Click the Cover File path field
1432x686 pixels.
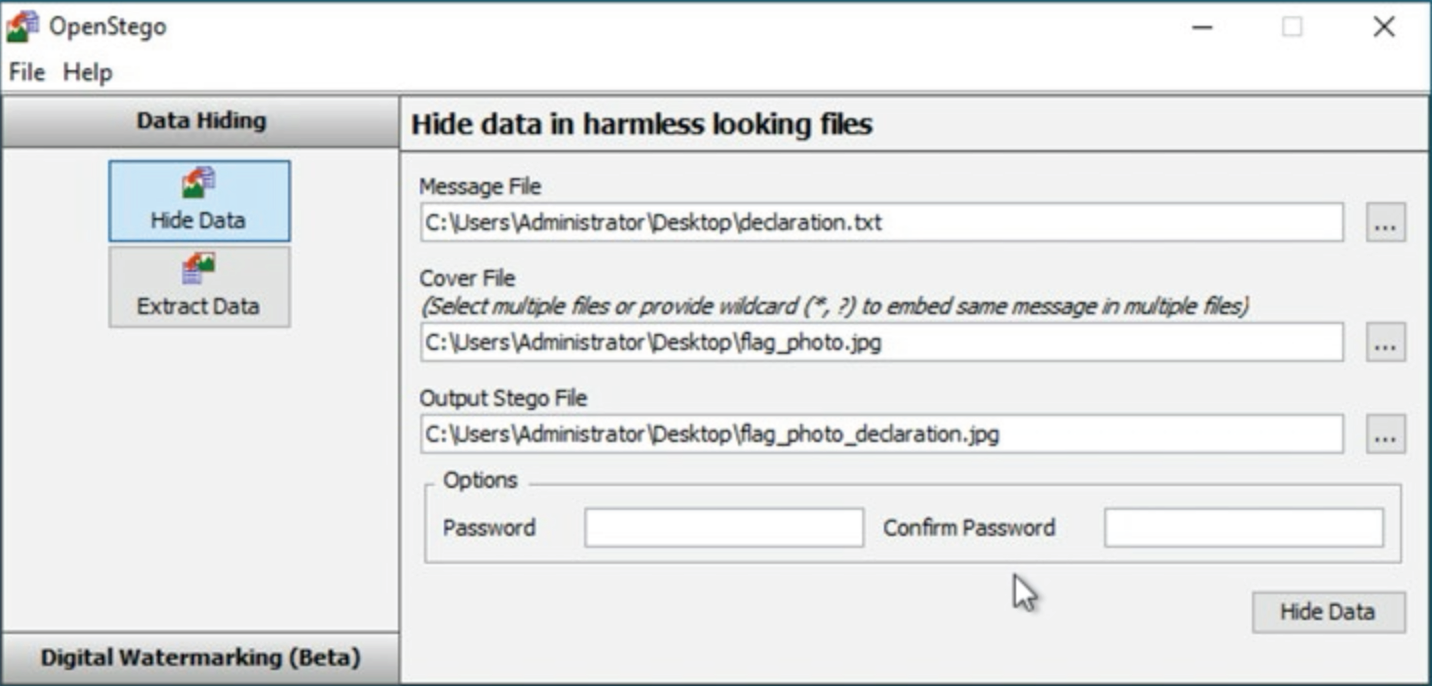pyautogui.click(x=881, y=342)
